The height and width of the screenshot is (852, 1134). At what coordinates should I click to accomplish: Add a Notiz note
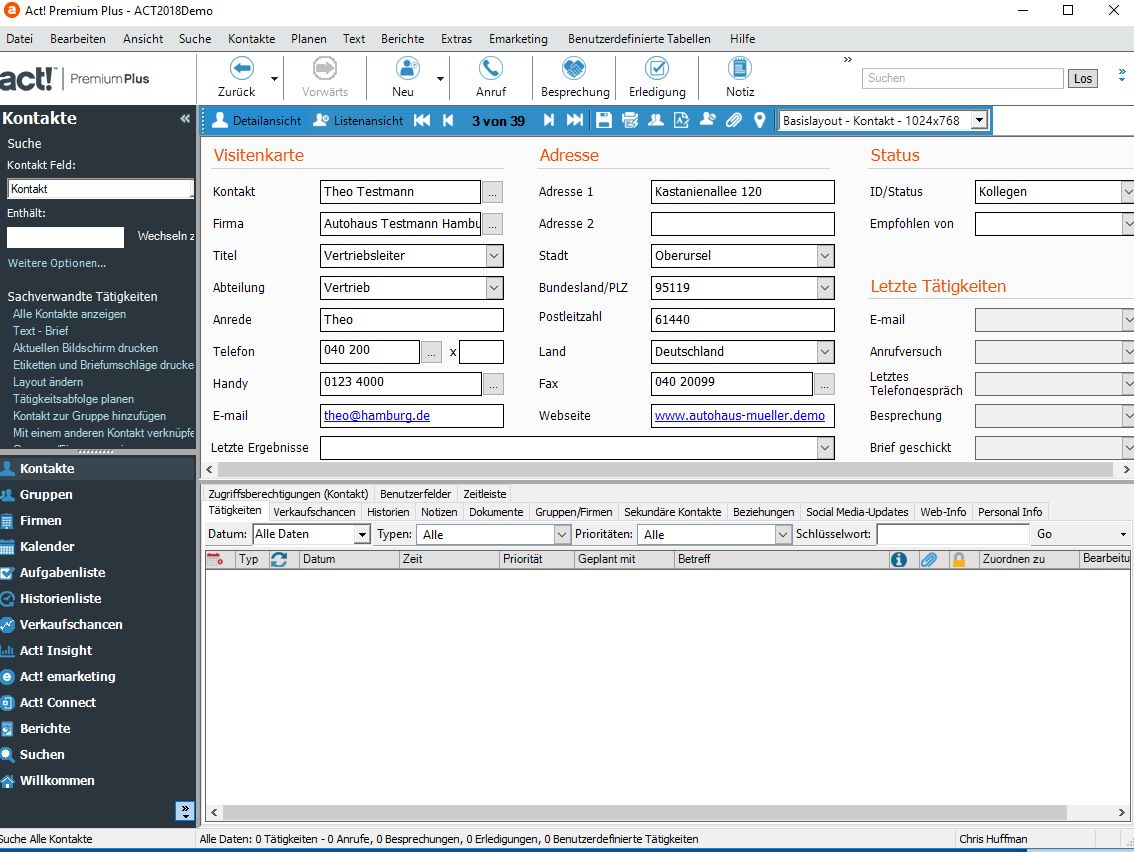pos(739,69)
